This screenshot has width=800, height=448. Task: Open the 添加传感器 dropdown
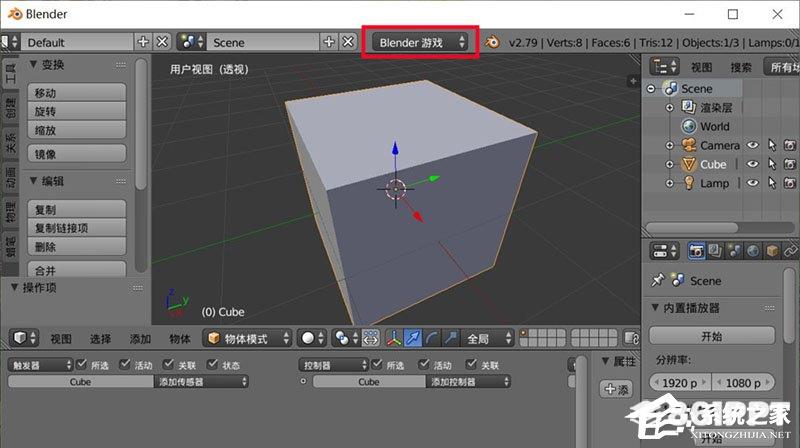201,382
